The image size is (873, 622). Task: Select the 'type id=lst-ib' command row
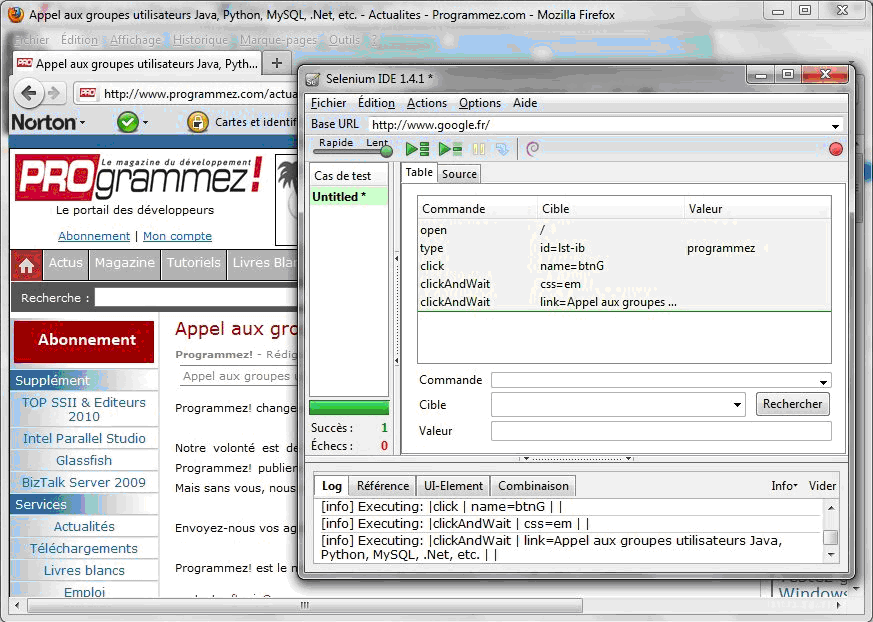tap(624, 248)
